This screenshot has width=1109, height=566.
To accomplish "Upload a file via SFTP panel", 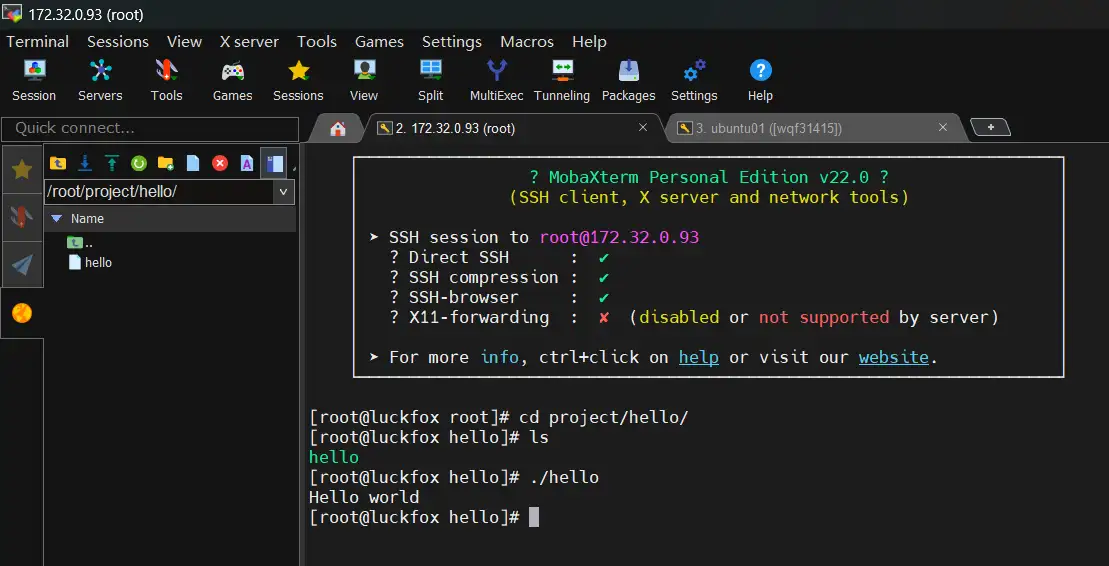I will click(x=112, y=163).
